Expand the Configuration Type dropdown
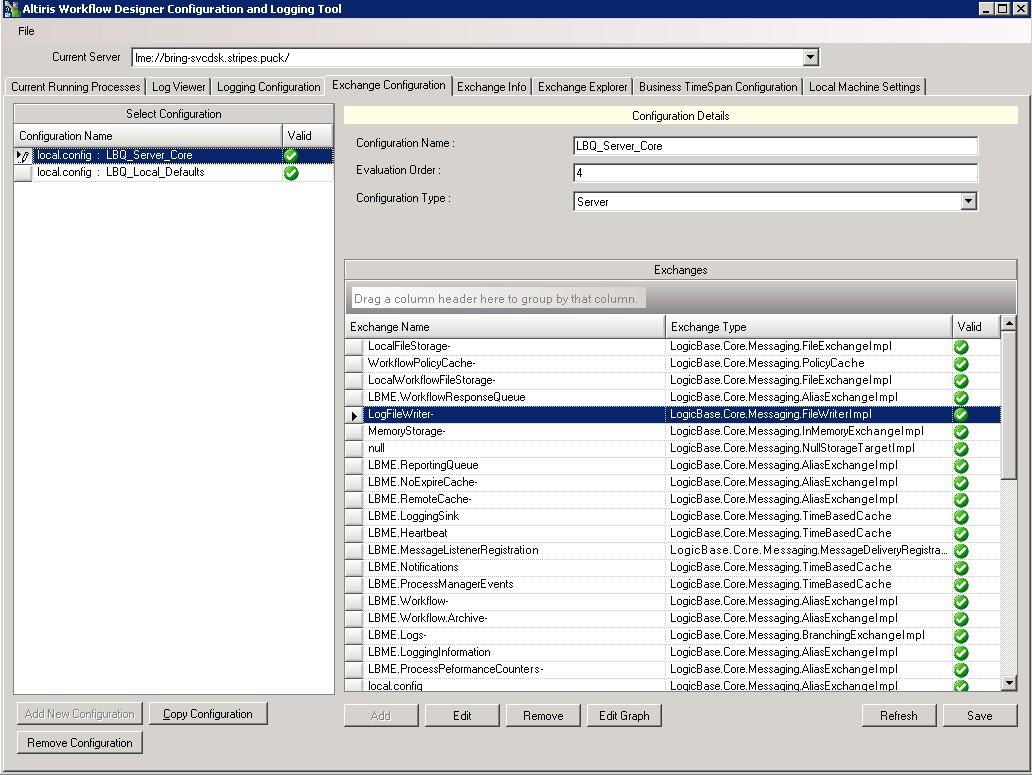 967,201
